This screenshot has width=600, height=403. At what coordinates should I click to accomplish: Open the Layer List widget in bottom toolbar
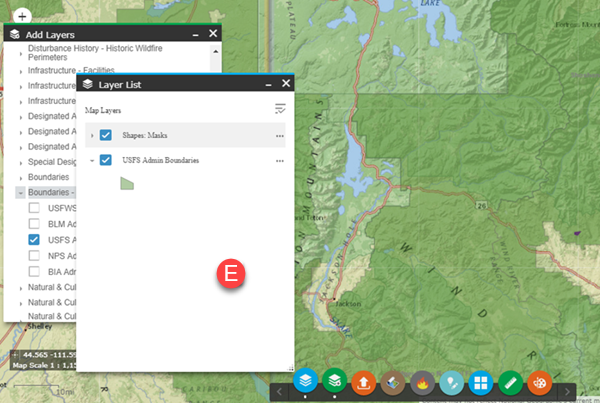click(305, 382)
